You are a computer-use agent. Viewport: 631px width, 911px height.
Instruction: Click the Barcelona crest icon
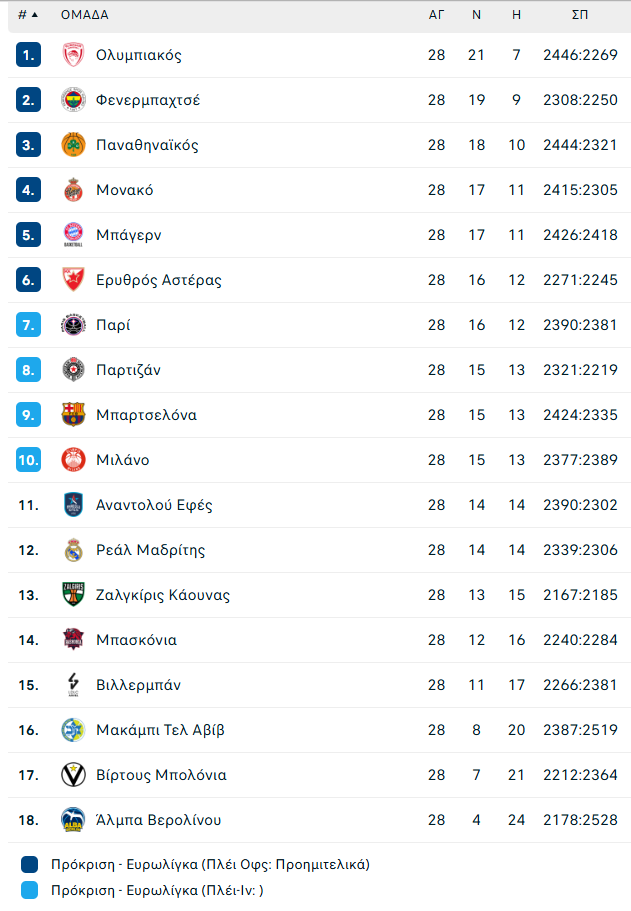(x=73, y=415)
